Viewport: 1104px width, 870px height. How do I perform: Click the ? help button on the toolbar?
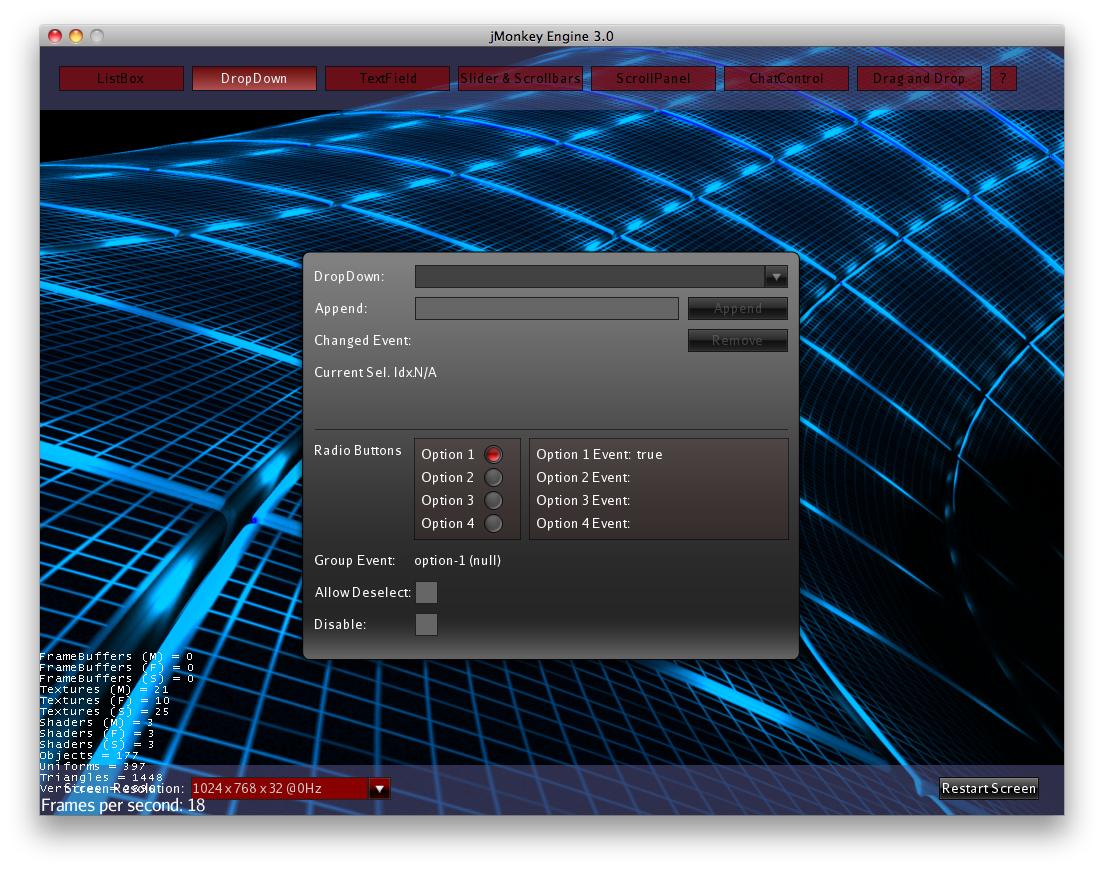tap(1004, 78)
